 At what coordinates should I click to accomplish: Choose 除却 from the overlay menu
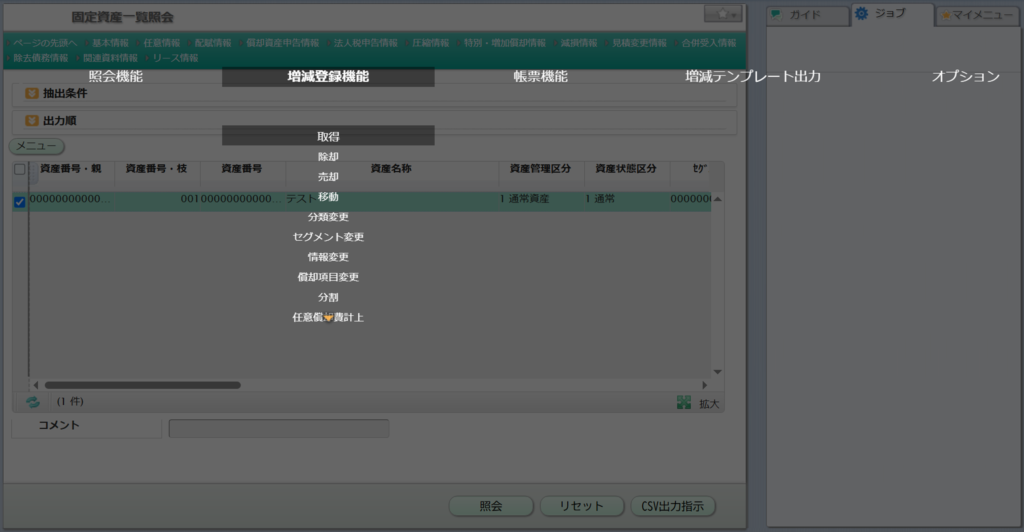point(328,157)
